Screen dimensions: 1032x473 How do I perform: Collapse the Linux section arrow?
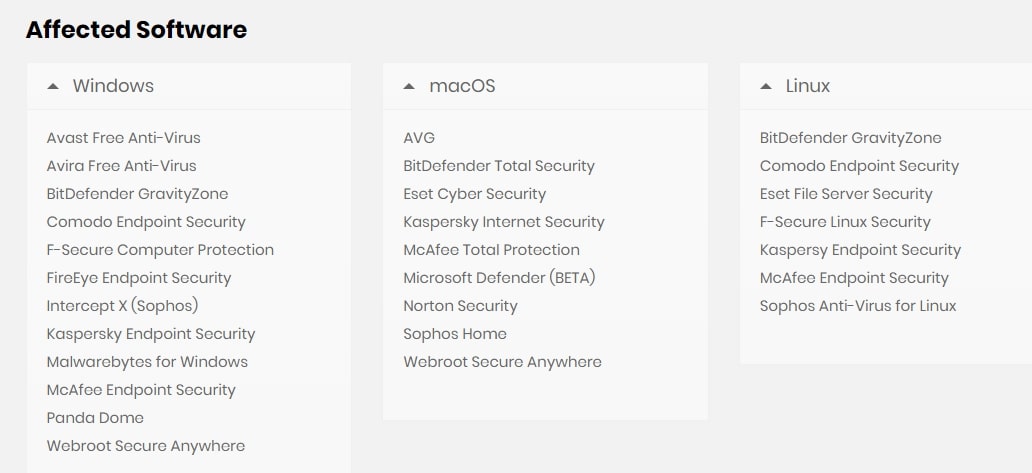766,86
